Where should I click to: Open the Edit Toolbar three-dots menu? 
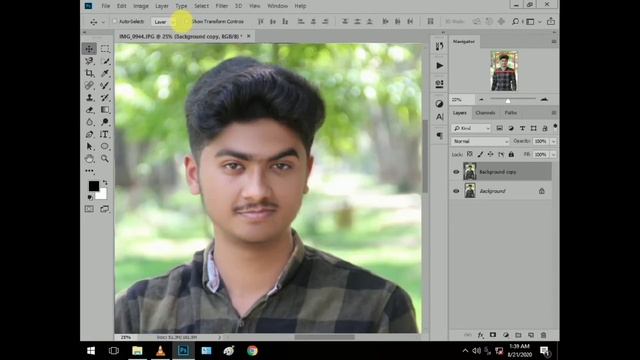tap(89, 171)
